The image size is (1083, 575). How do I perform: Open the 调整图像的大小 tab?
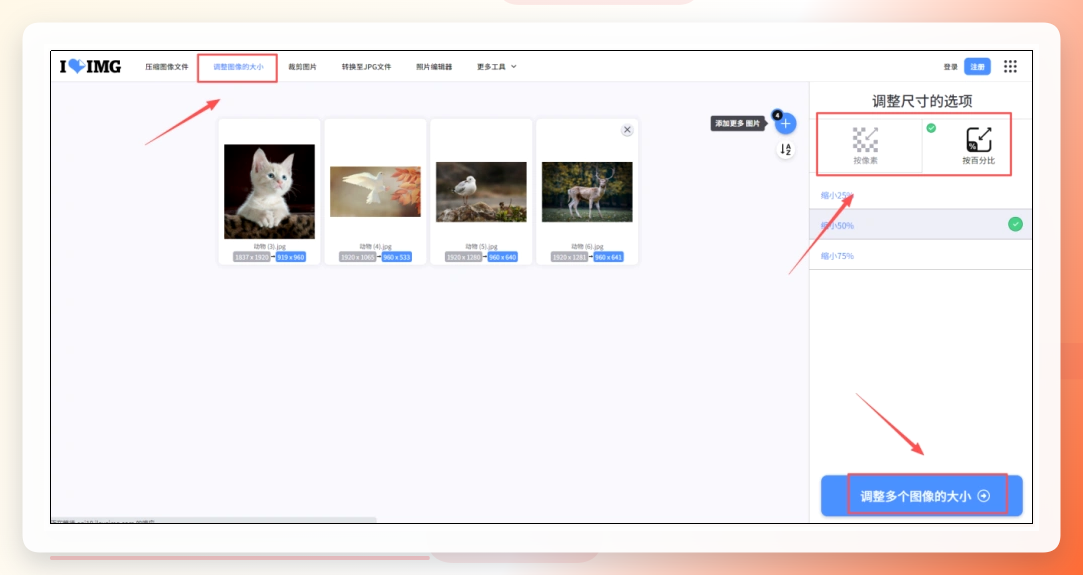coord(238,67)
